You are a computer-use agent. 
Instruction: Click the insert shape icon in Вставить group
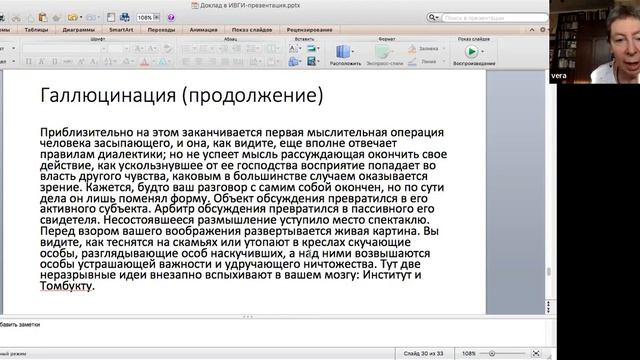(293, 62)
